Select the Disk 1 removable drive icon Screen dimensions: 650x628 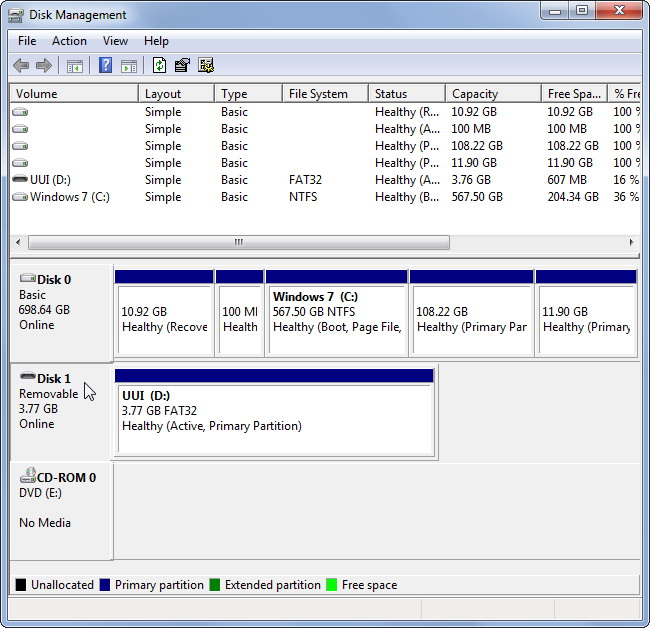coord(27,378)
